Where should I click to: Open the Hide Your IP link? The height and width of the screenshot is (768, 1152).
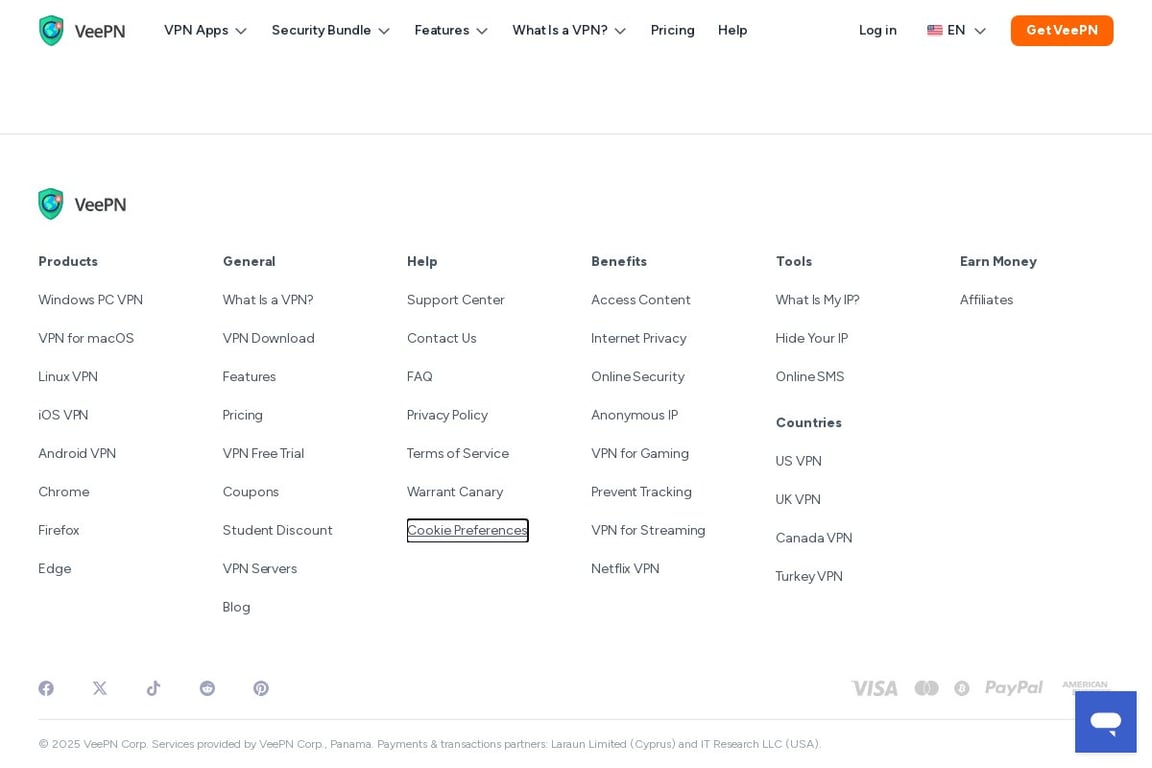(811, 338)
